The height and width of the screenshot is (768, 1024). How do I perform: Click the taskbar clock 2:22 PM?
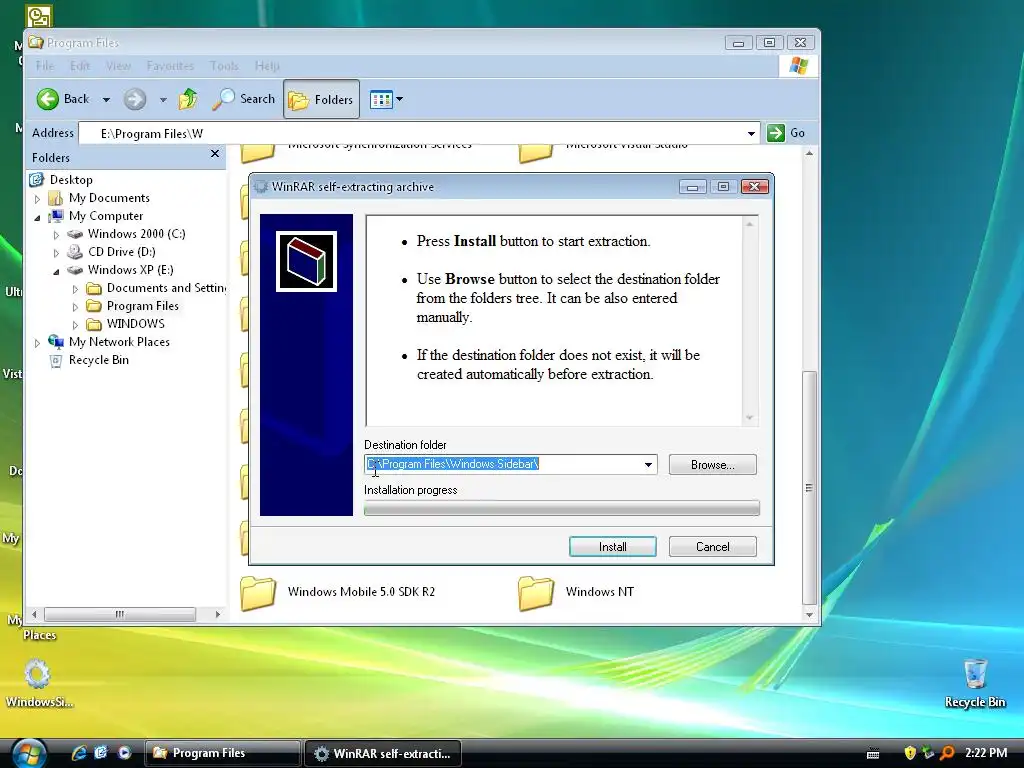[x=986, y=753]
